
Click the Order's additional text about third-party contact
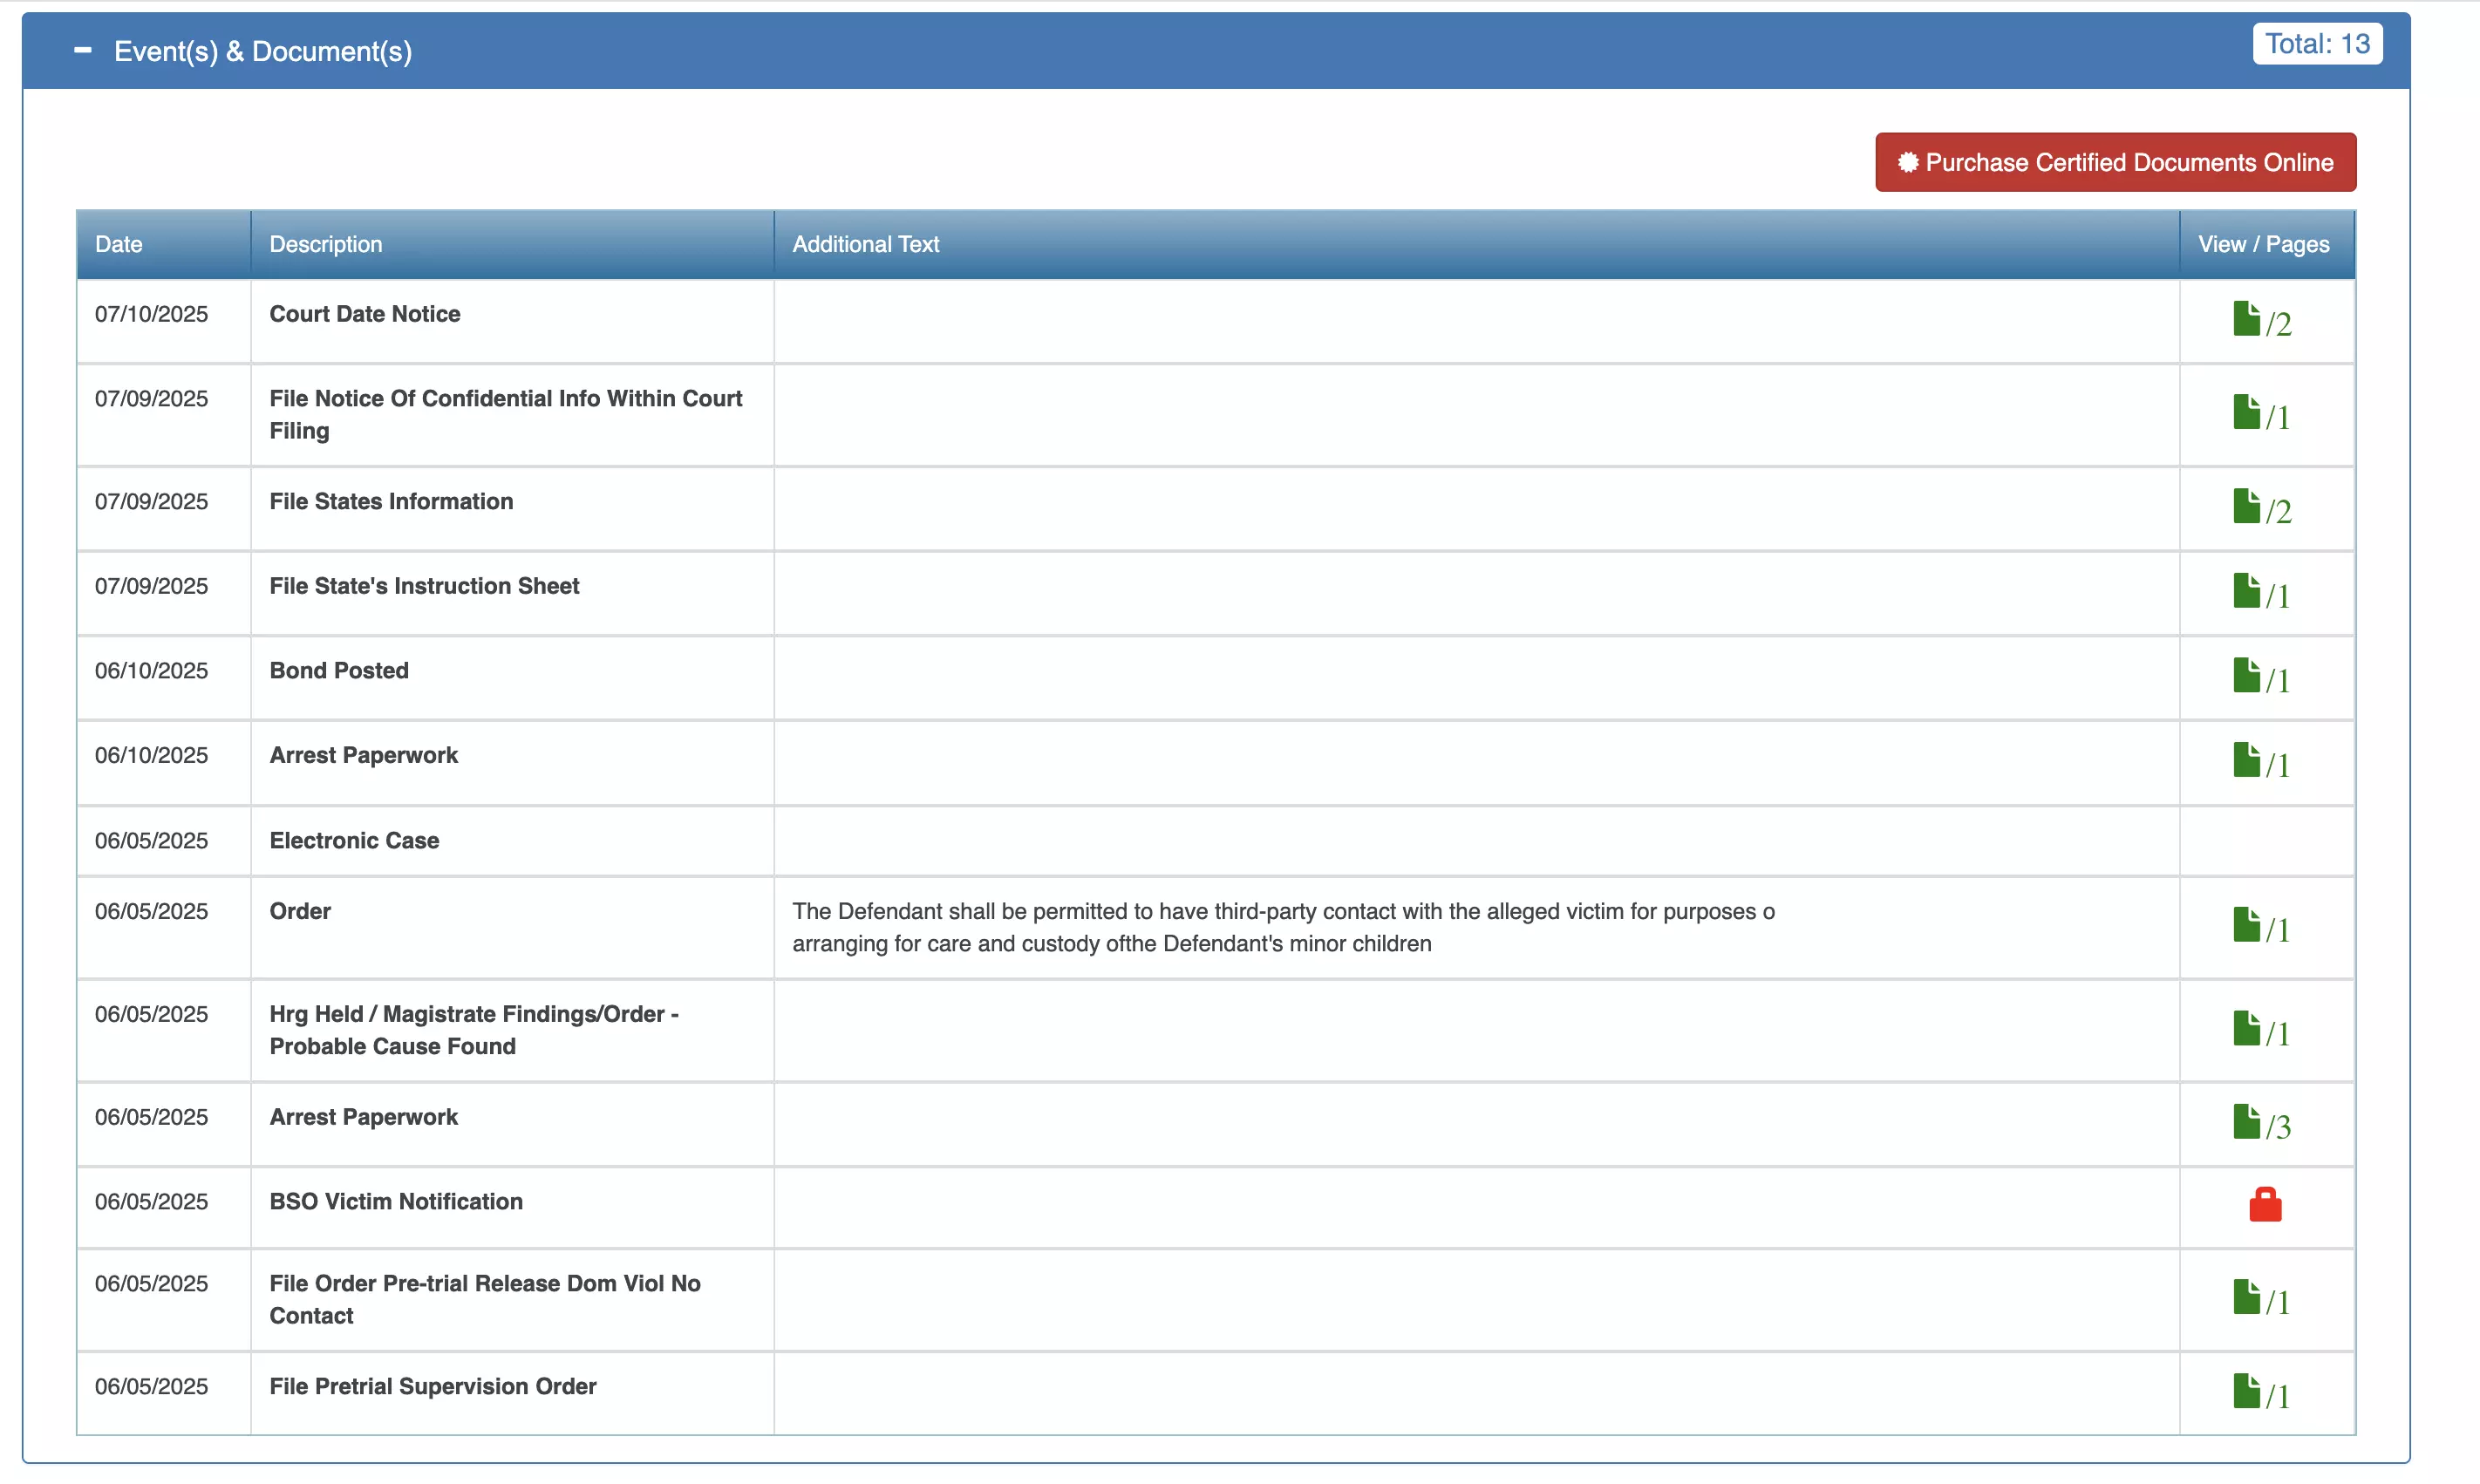1283,928
